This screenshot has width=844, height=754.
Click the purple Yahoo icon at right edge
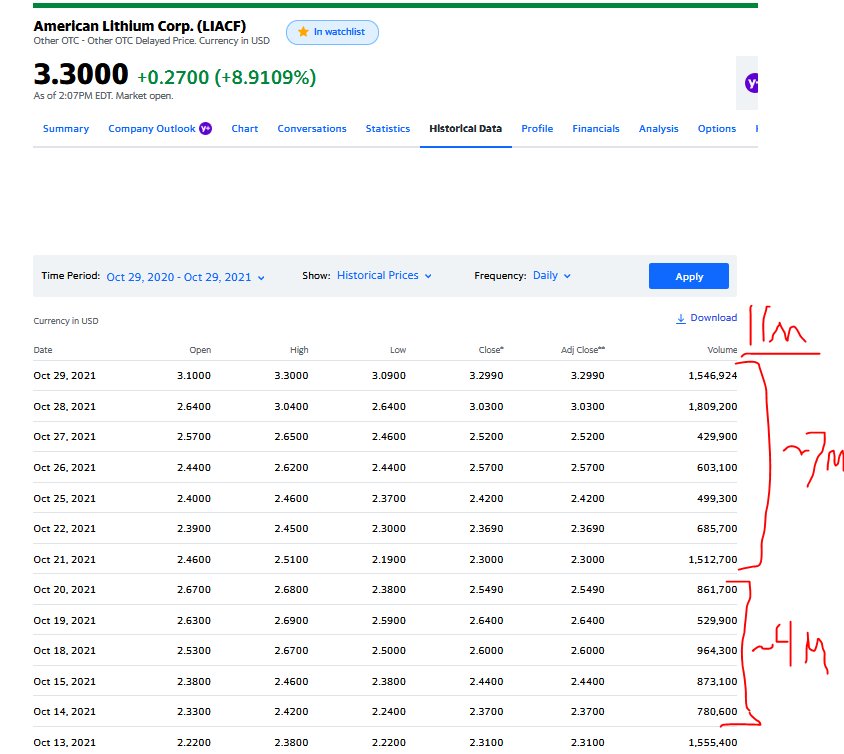tap(751, 83)
